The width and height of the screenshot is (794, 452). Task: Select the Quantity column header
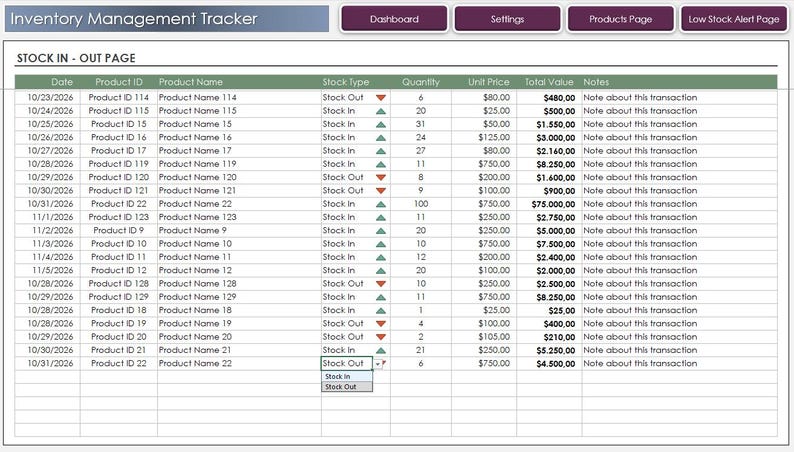[421, 82]
